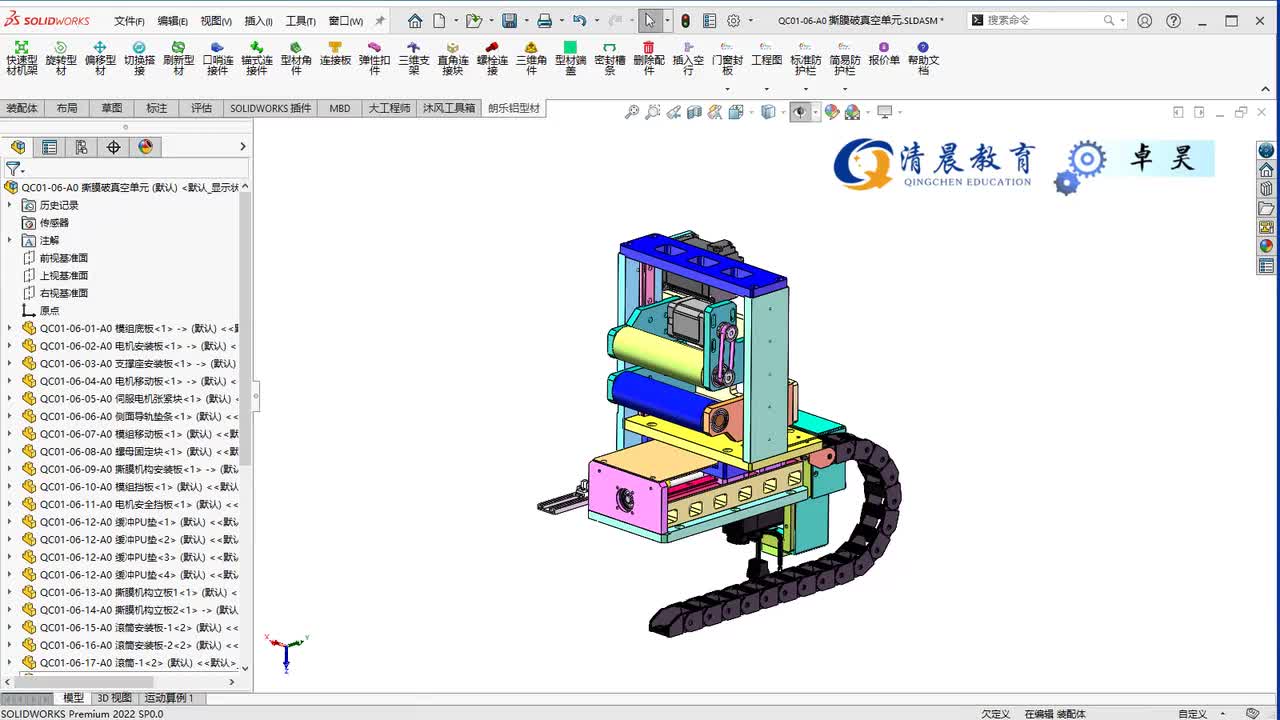Expand the QC01-06-01-A0 模组底板 node
Image resolution: width=1280 pixels, height=720 pixels.
(x=10, y=328)
